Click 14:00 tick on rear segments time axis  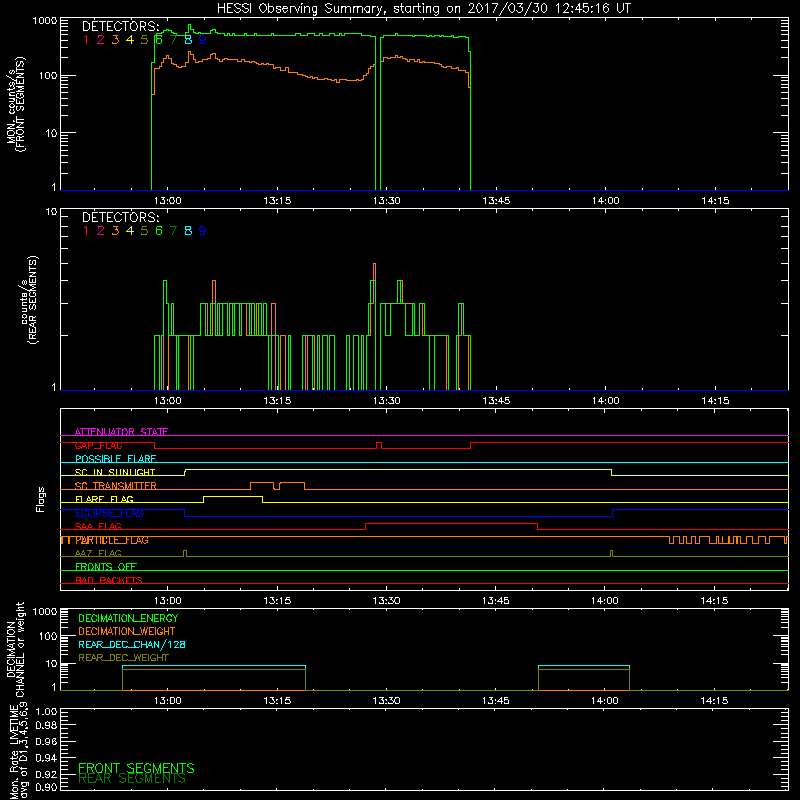coord(605,401)
